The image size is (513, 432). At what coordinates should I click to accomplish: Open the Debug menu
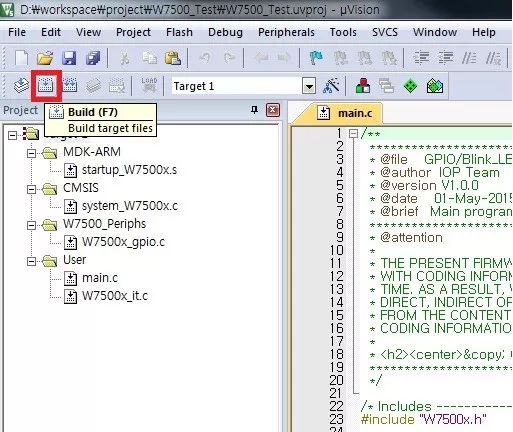(225, 32)
